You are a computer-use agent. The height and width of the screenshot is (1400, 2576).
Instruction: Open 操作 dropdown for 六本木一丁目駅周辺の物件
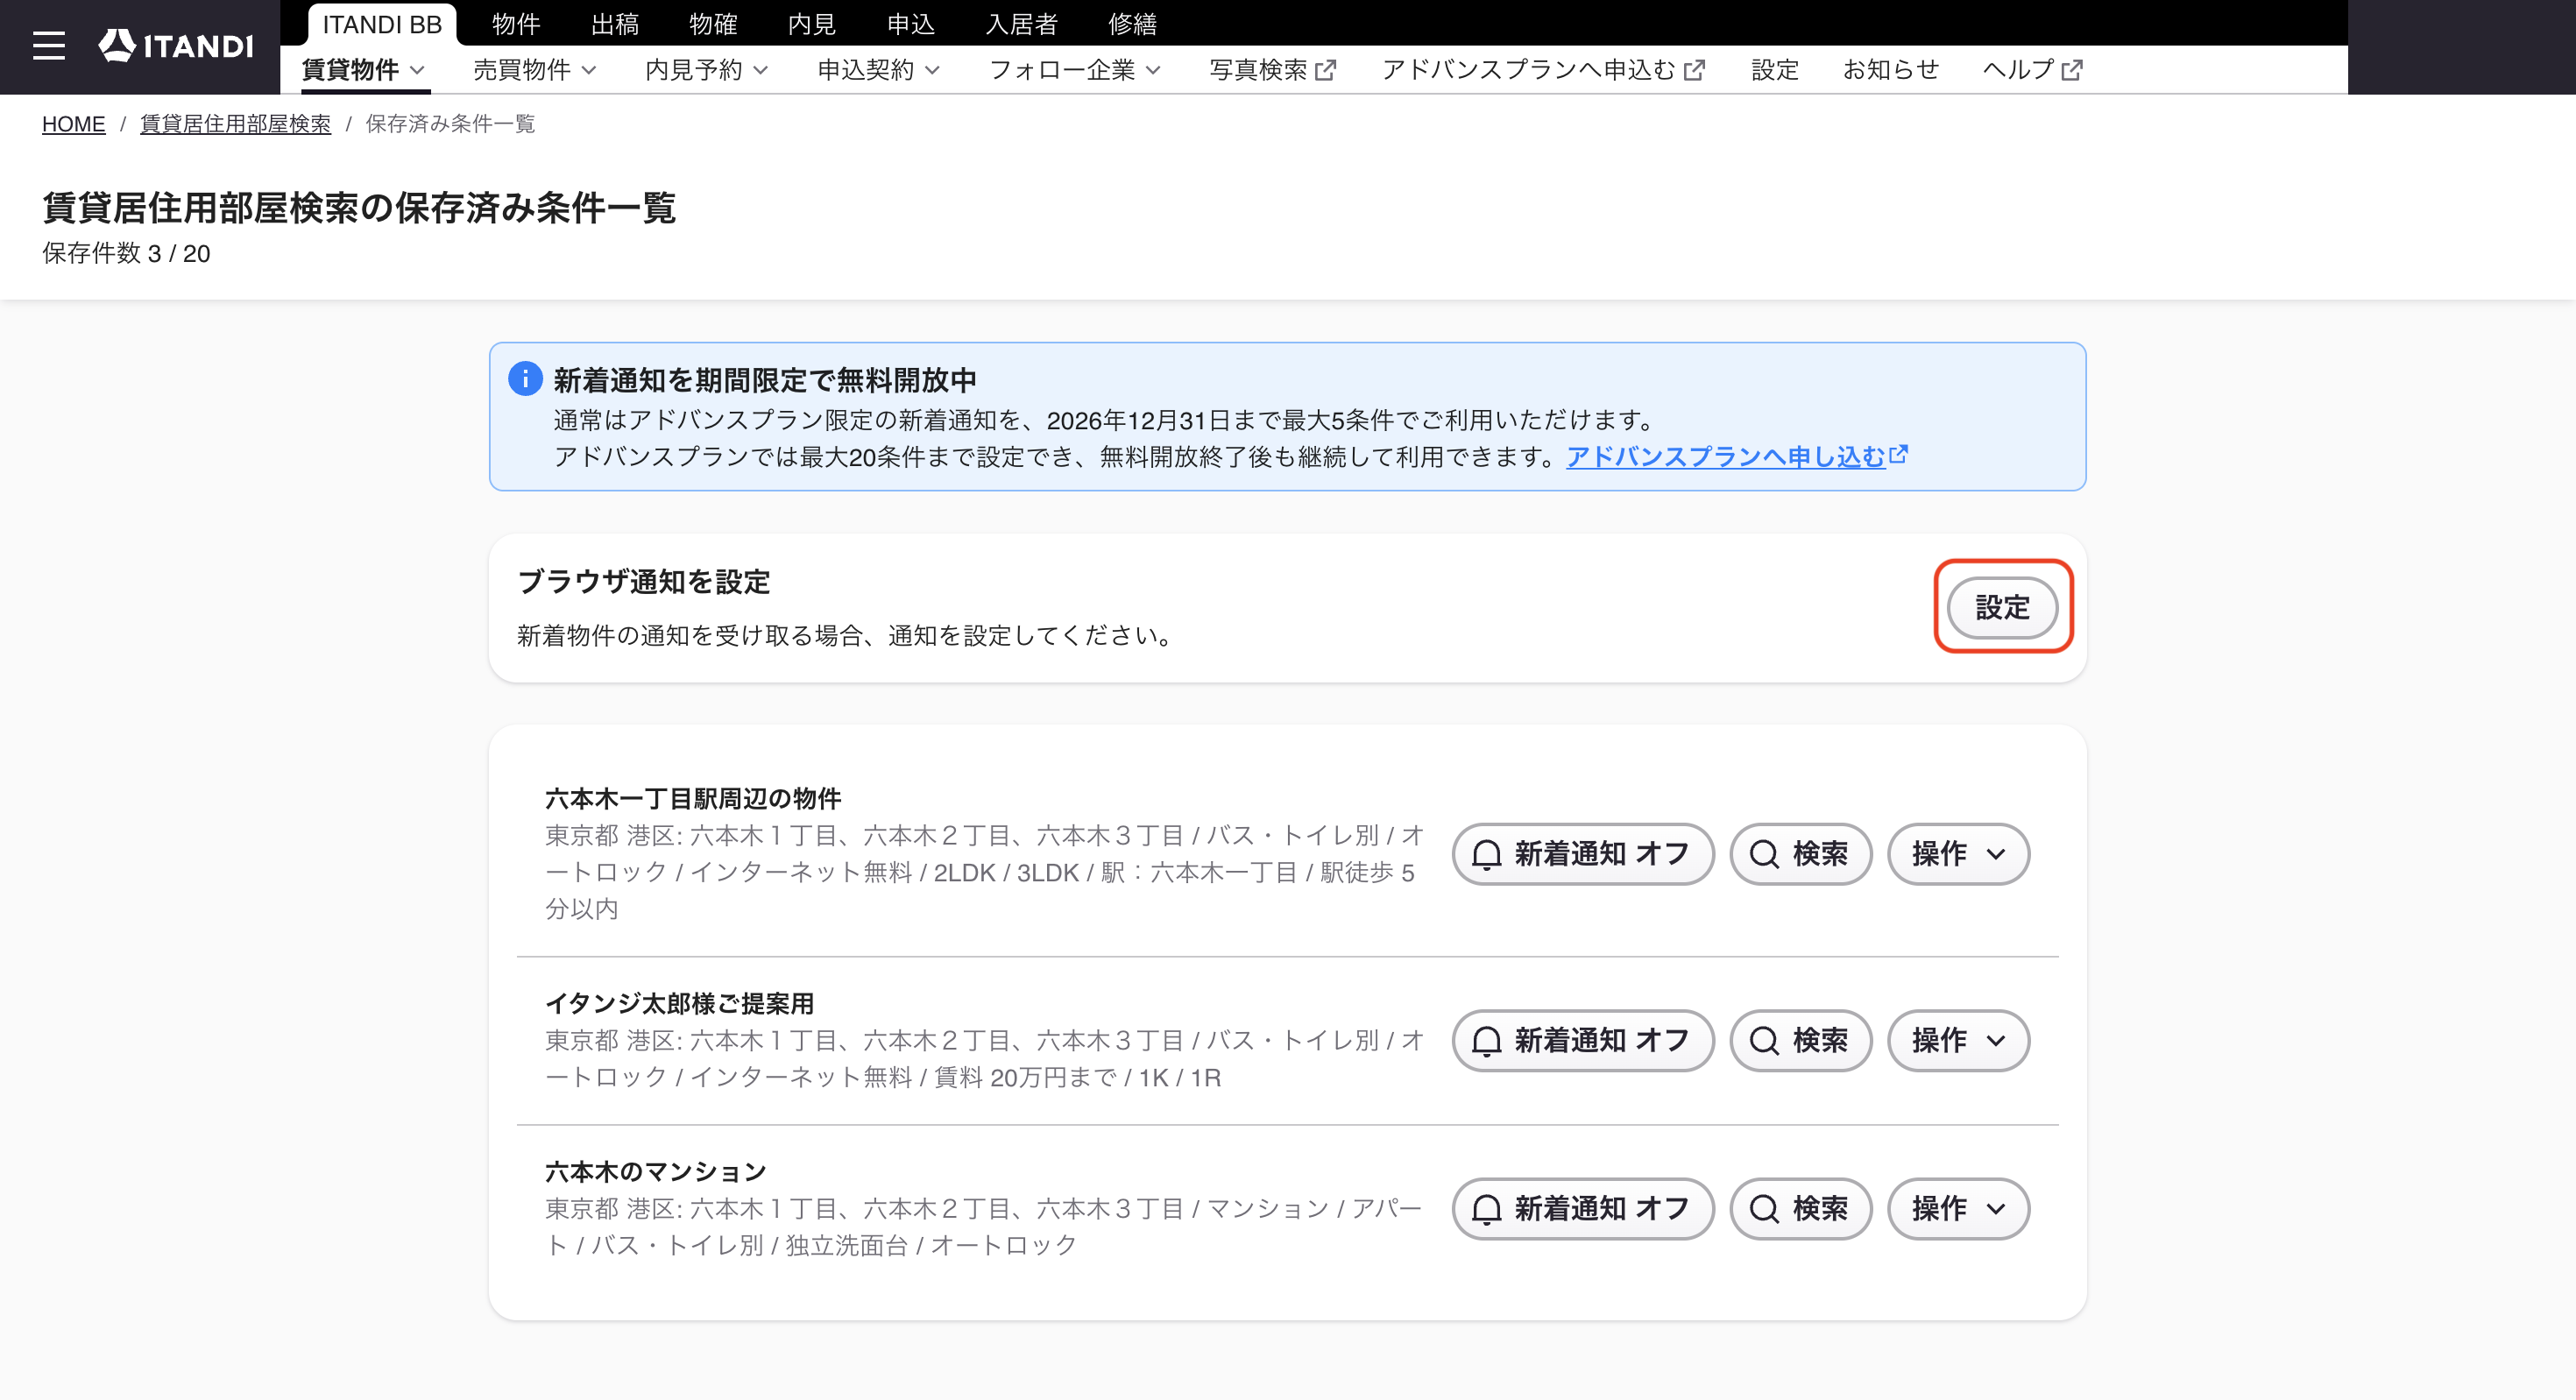1958,854
